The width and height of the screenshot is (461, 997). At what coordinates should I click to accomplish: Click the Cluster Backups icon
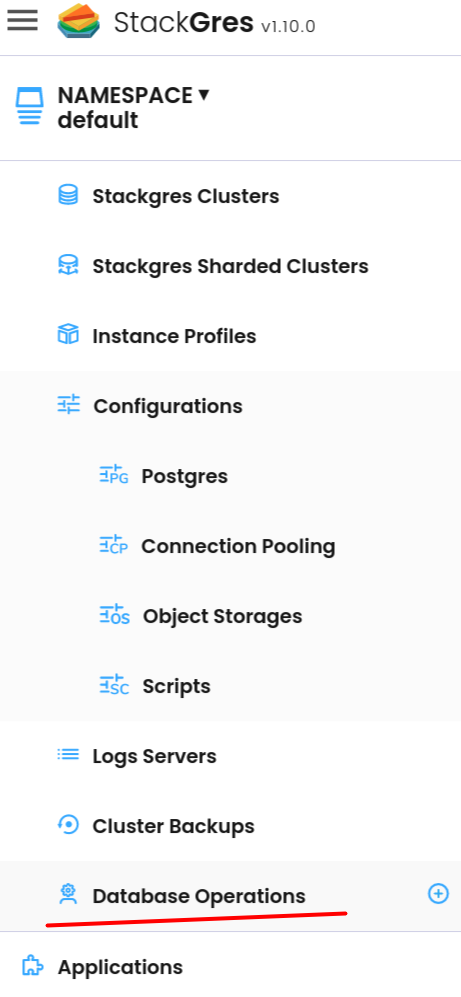tap(68, 825)
